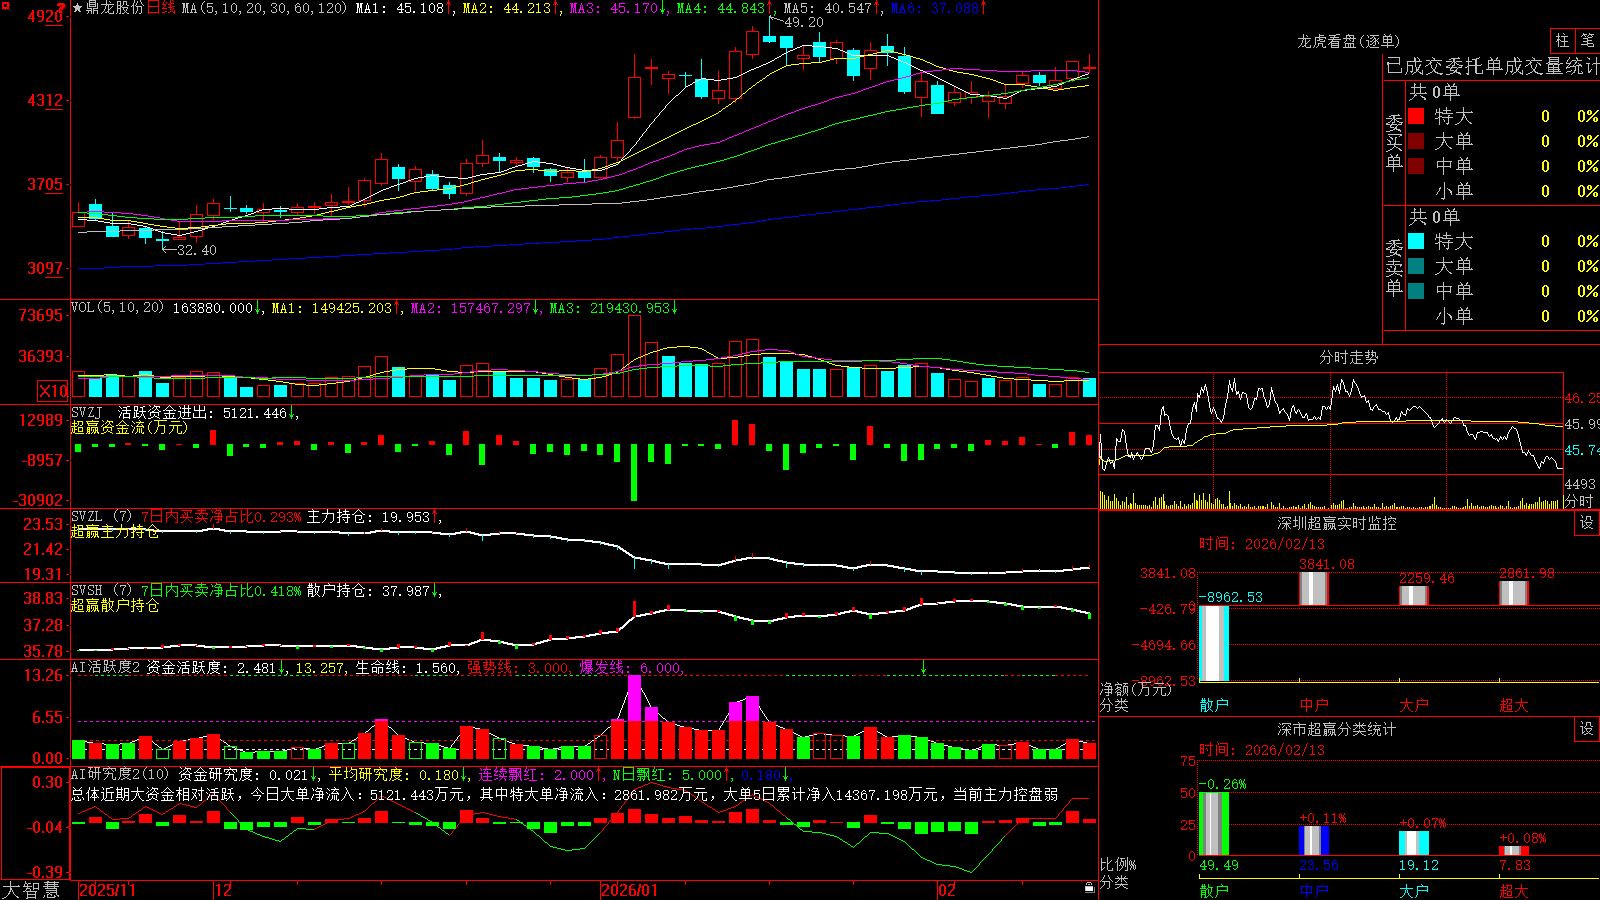Click the 中户 bar labeled 3841.08

point(1314,588)
